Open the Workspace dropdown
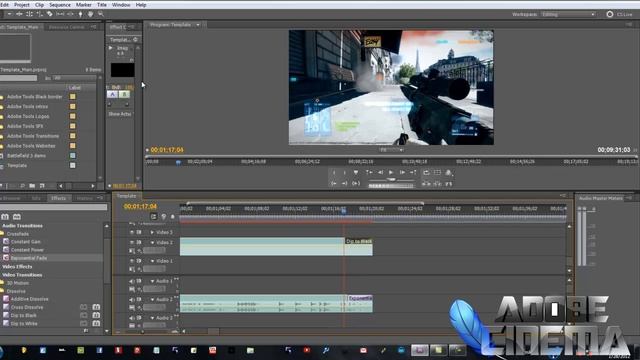Image resolution: width=640 pixels, height=360 pixels. 569,14
